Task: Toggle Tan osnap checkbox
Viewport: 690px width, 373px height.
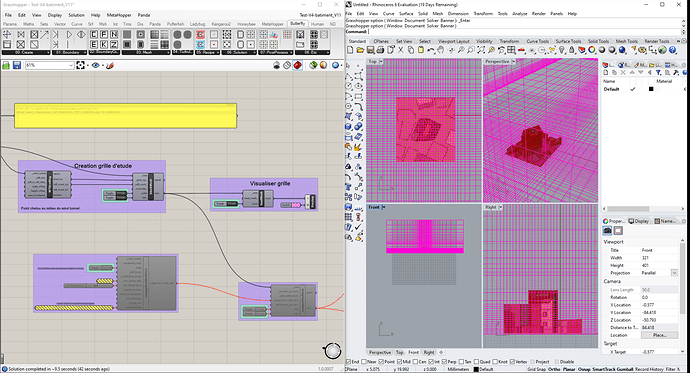Action: click(461, 362)
